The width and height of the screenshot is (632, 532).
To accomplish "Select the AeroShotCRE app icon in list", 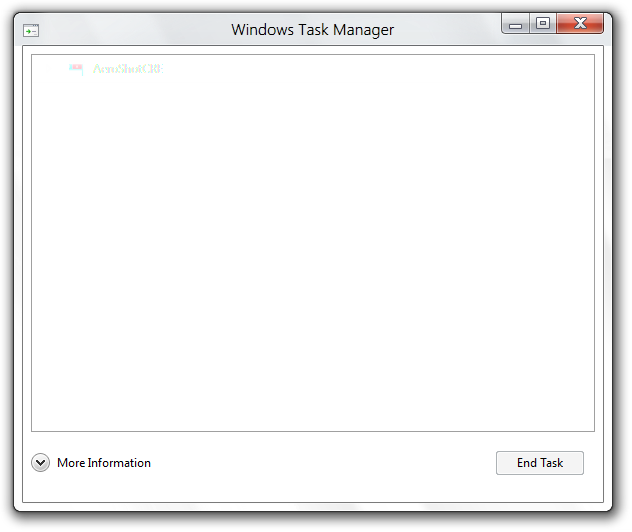I will (76, 69).
